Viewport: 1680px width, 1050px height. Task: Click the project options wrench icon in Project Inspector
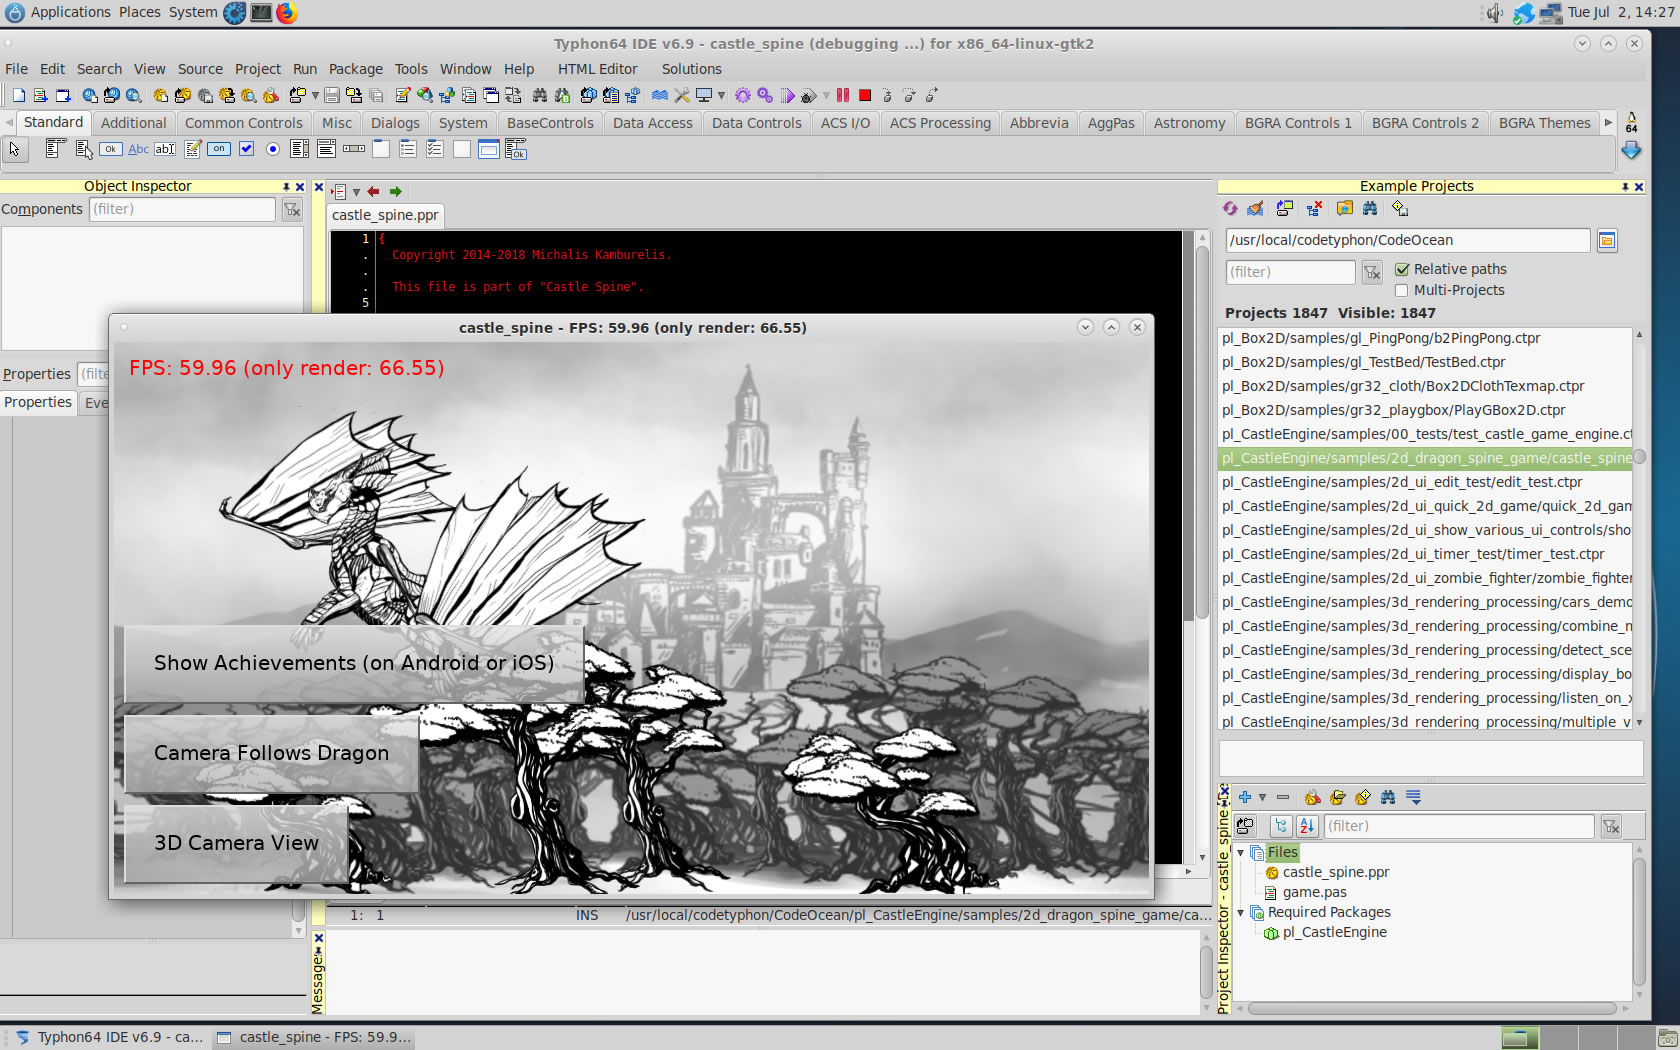(x=1313, y=797)
